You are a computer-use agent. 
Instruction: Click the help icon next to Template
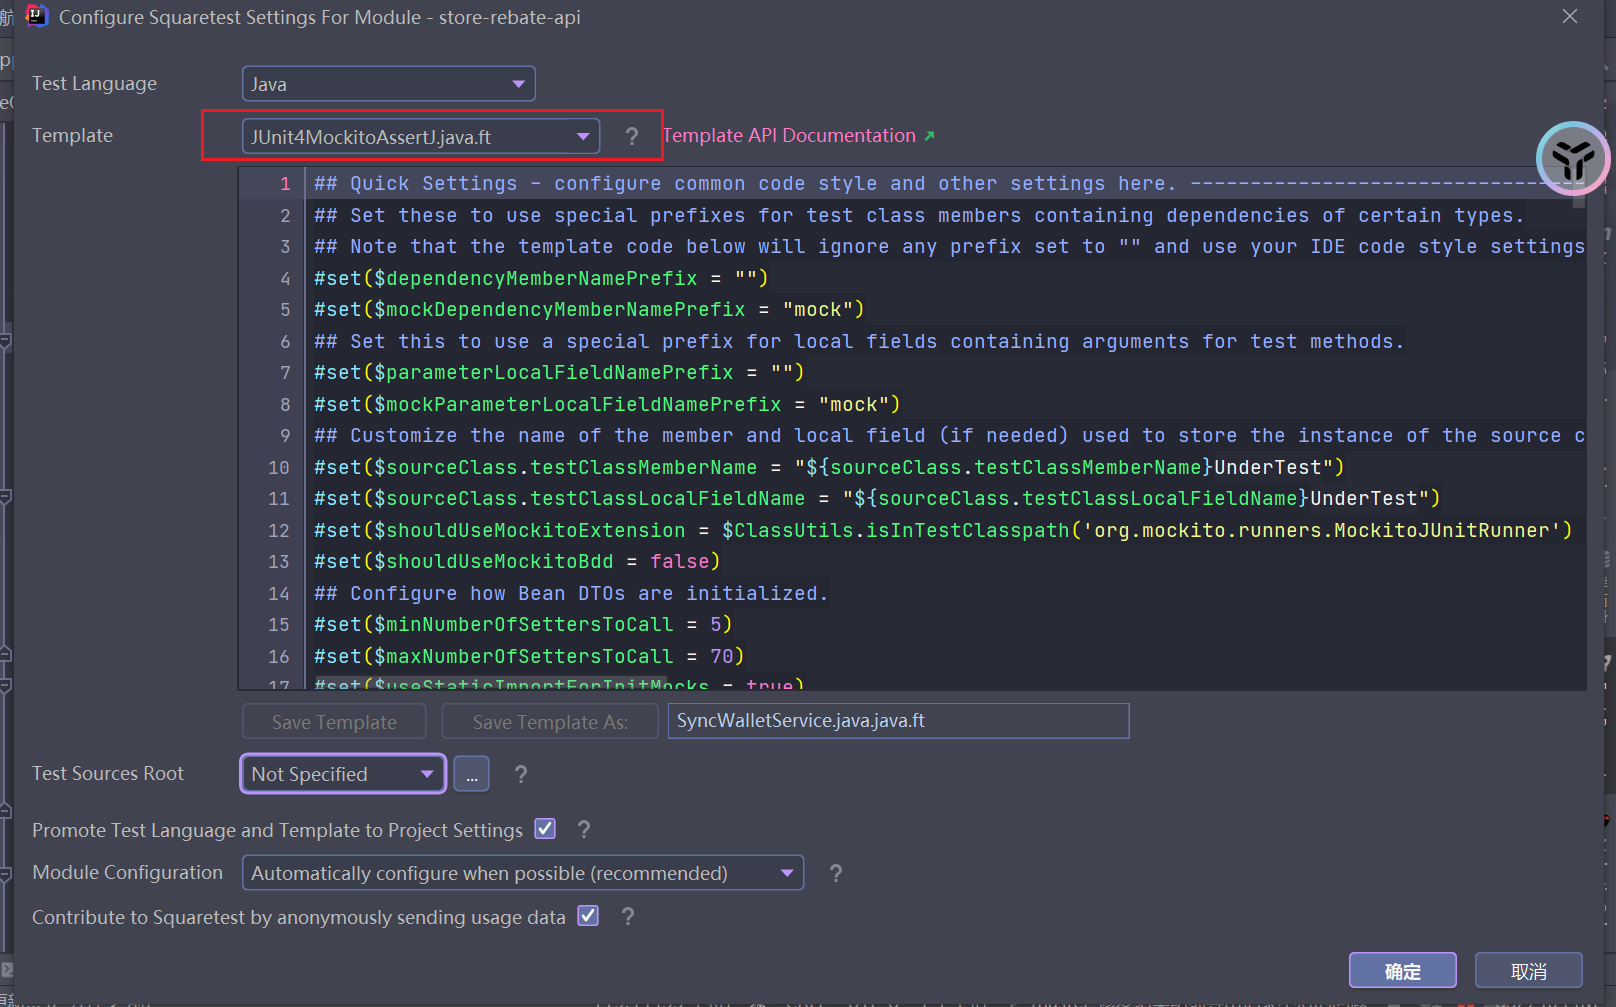tap(631, 136)
